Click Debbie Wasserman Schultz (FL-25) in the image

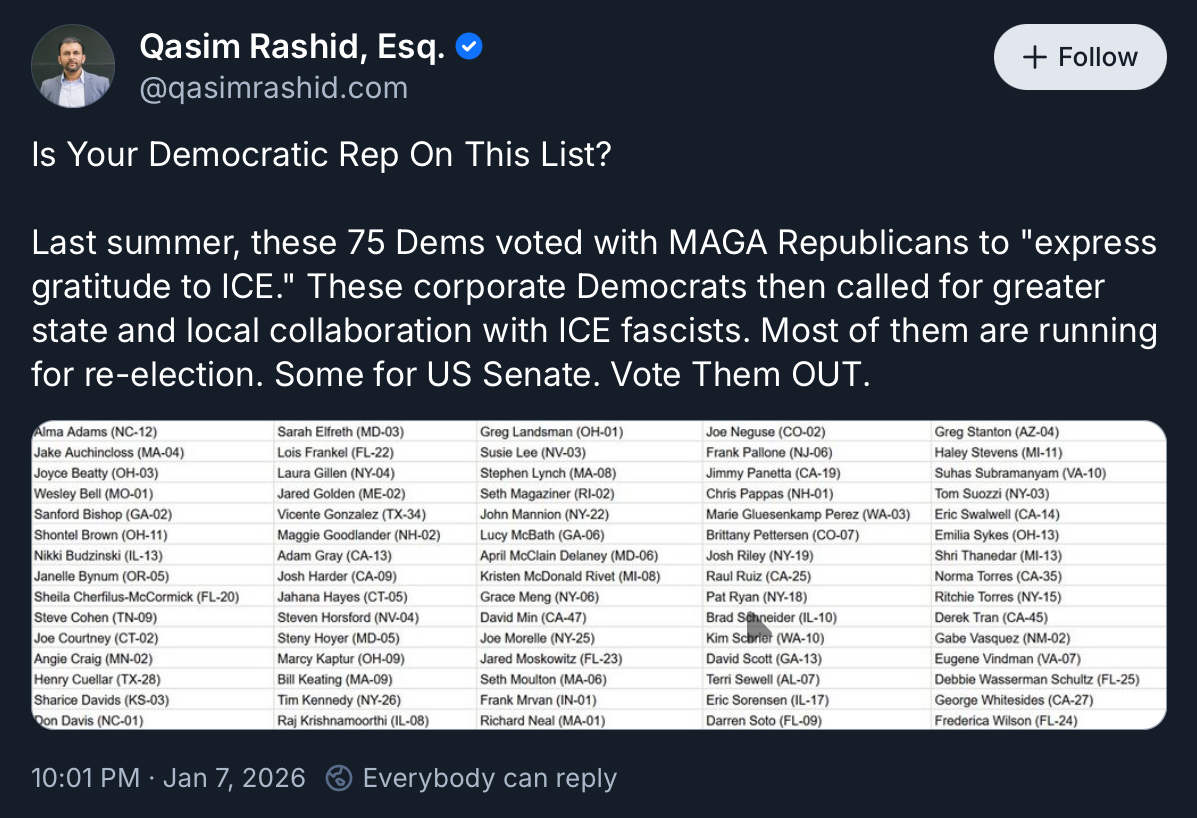click(1036, 679)
